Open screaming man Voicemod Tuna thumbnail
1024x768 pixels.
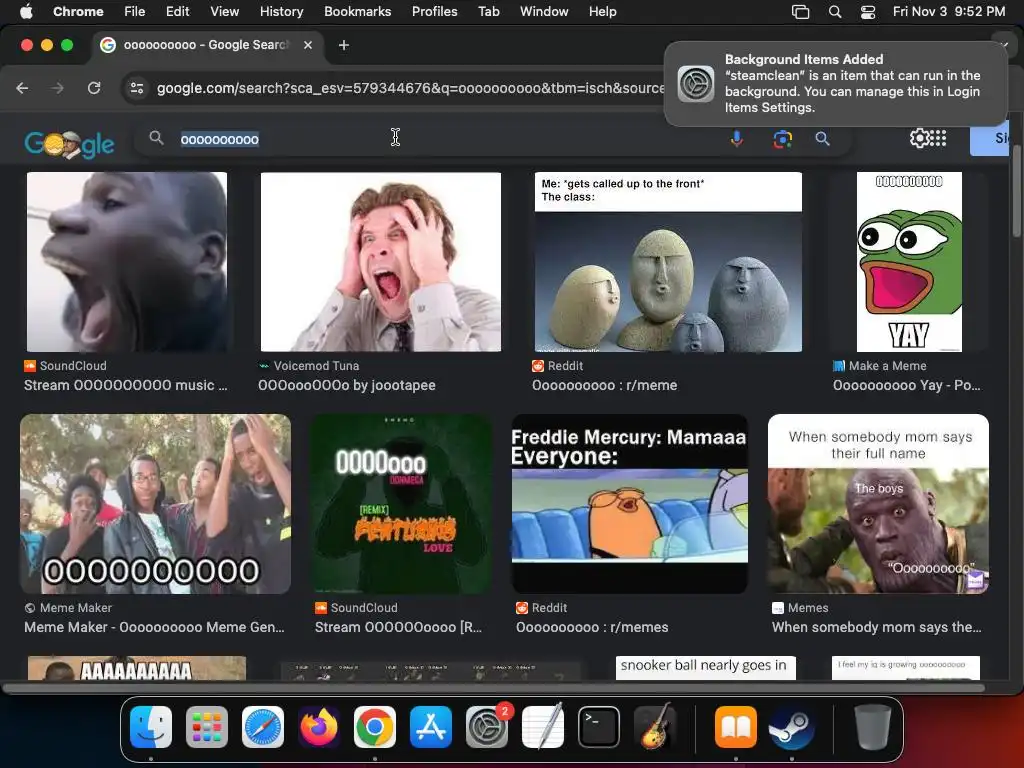point(381,262)
